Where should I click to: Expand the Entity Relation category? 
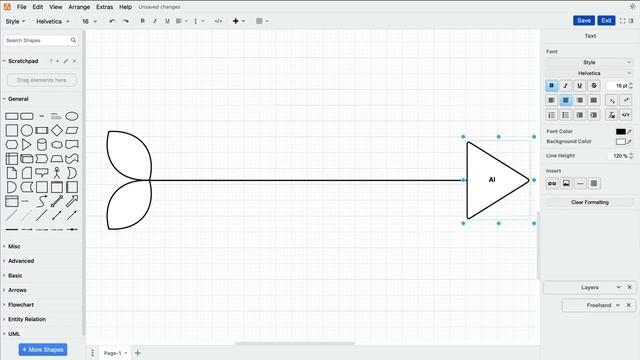(27, 319)
